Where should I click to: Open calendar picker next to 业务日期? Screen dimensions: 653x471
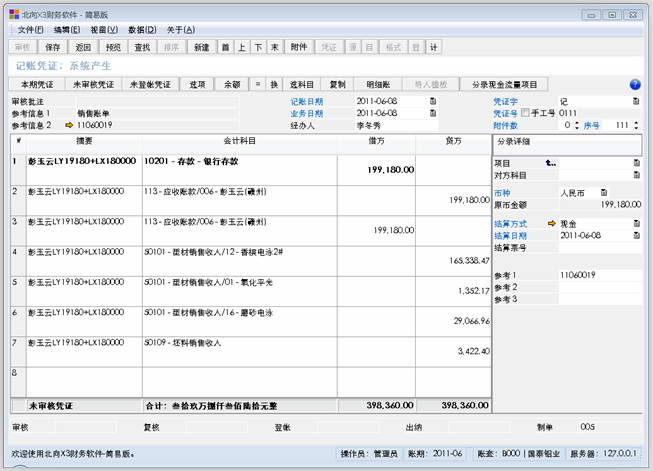pos(433,113)
